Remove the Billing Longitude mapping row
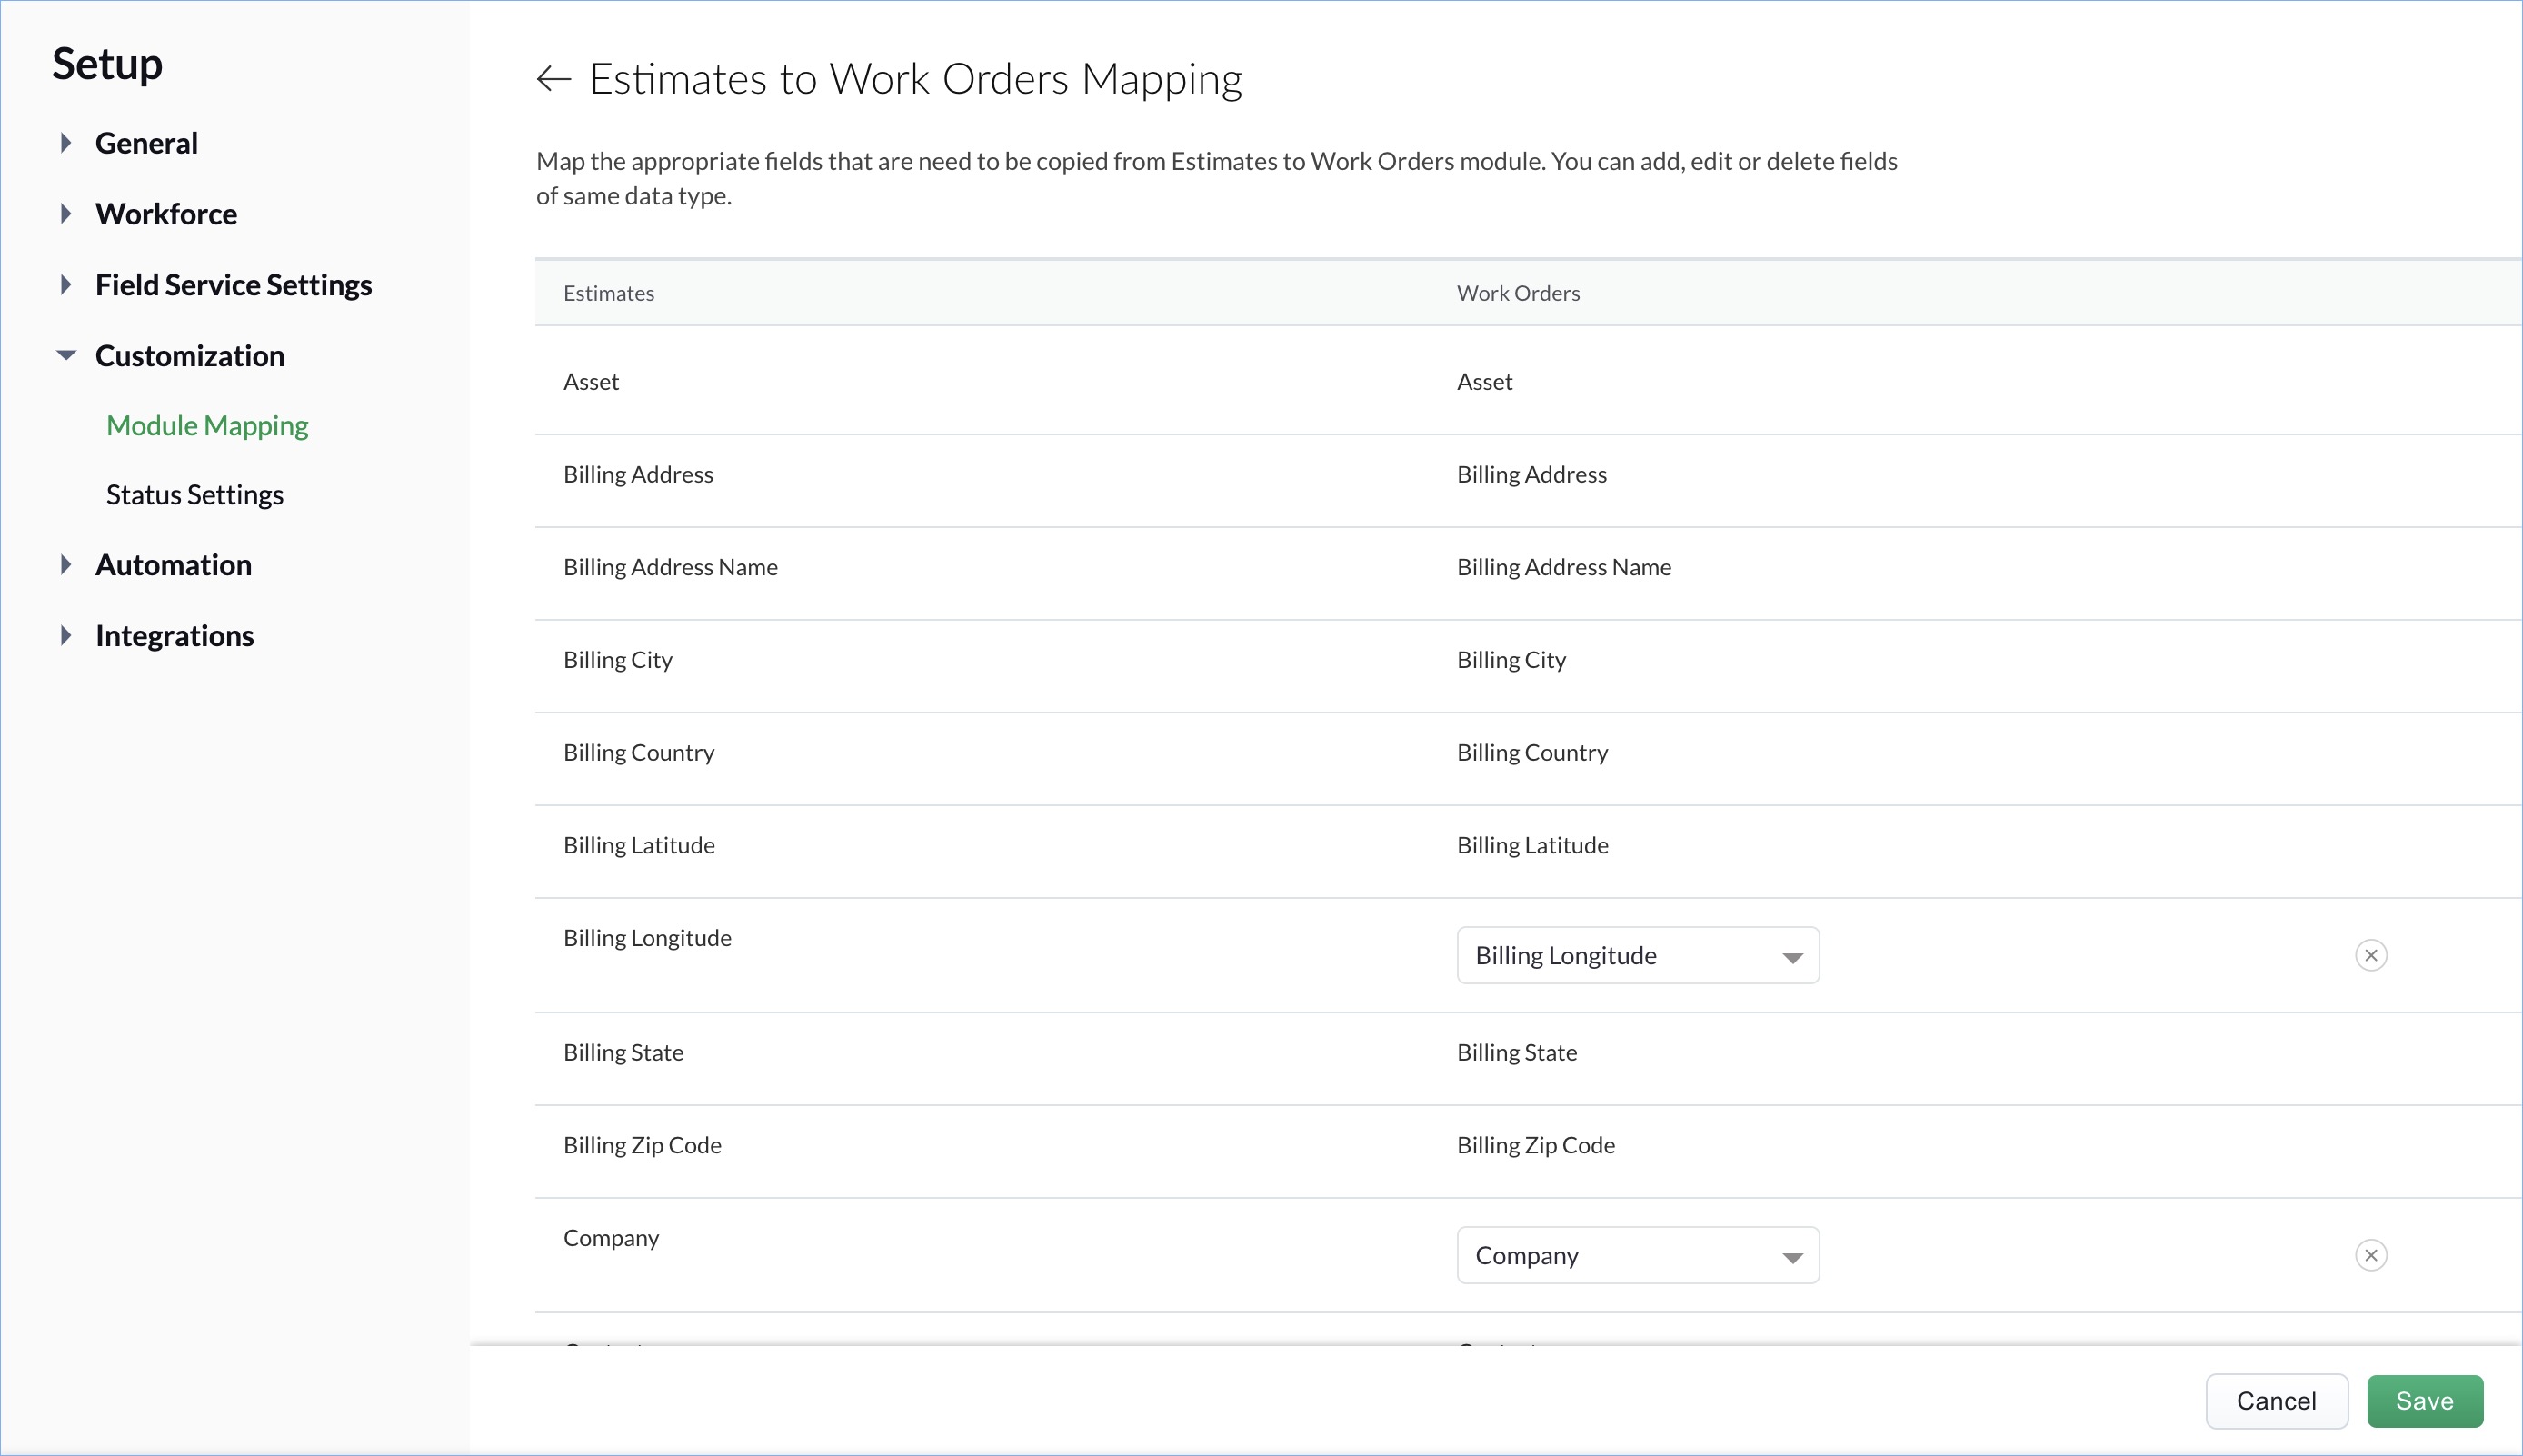The width and height of the screenshot is (2523, 1456). [x=2370, y=955]
